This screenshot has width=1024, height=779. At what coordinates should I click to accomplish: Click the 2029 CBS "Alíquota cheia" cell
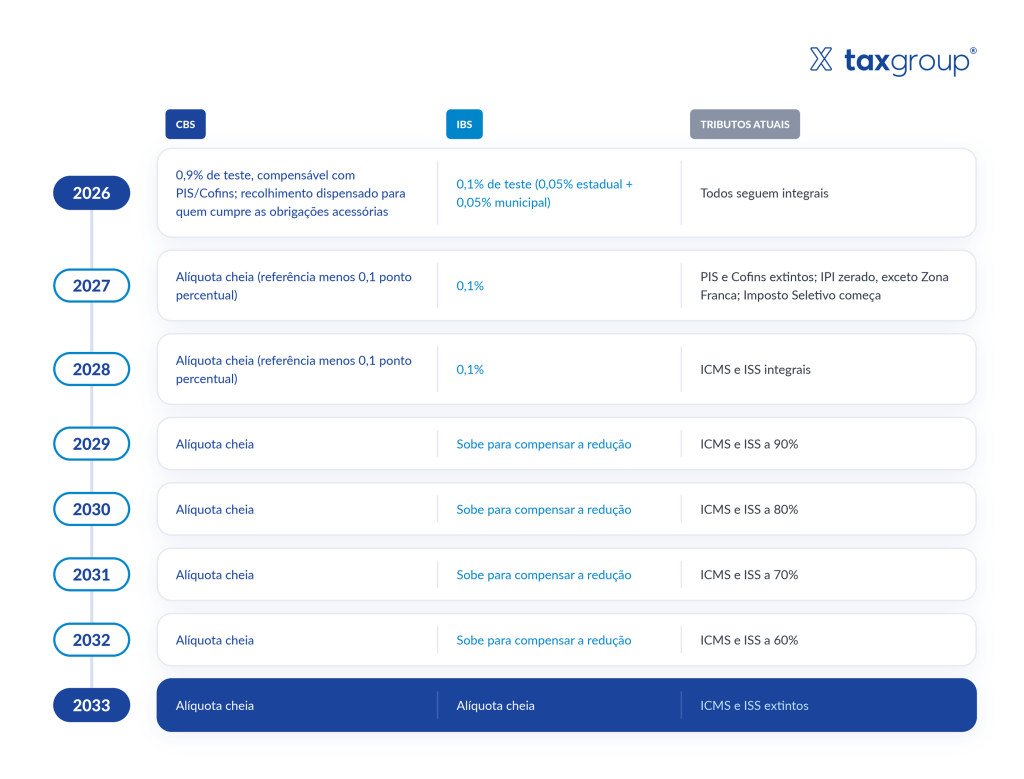pos(214,444)
